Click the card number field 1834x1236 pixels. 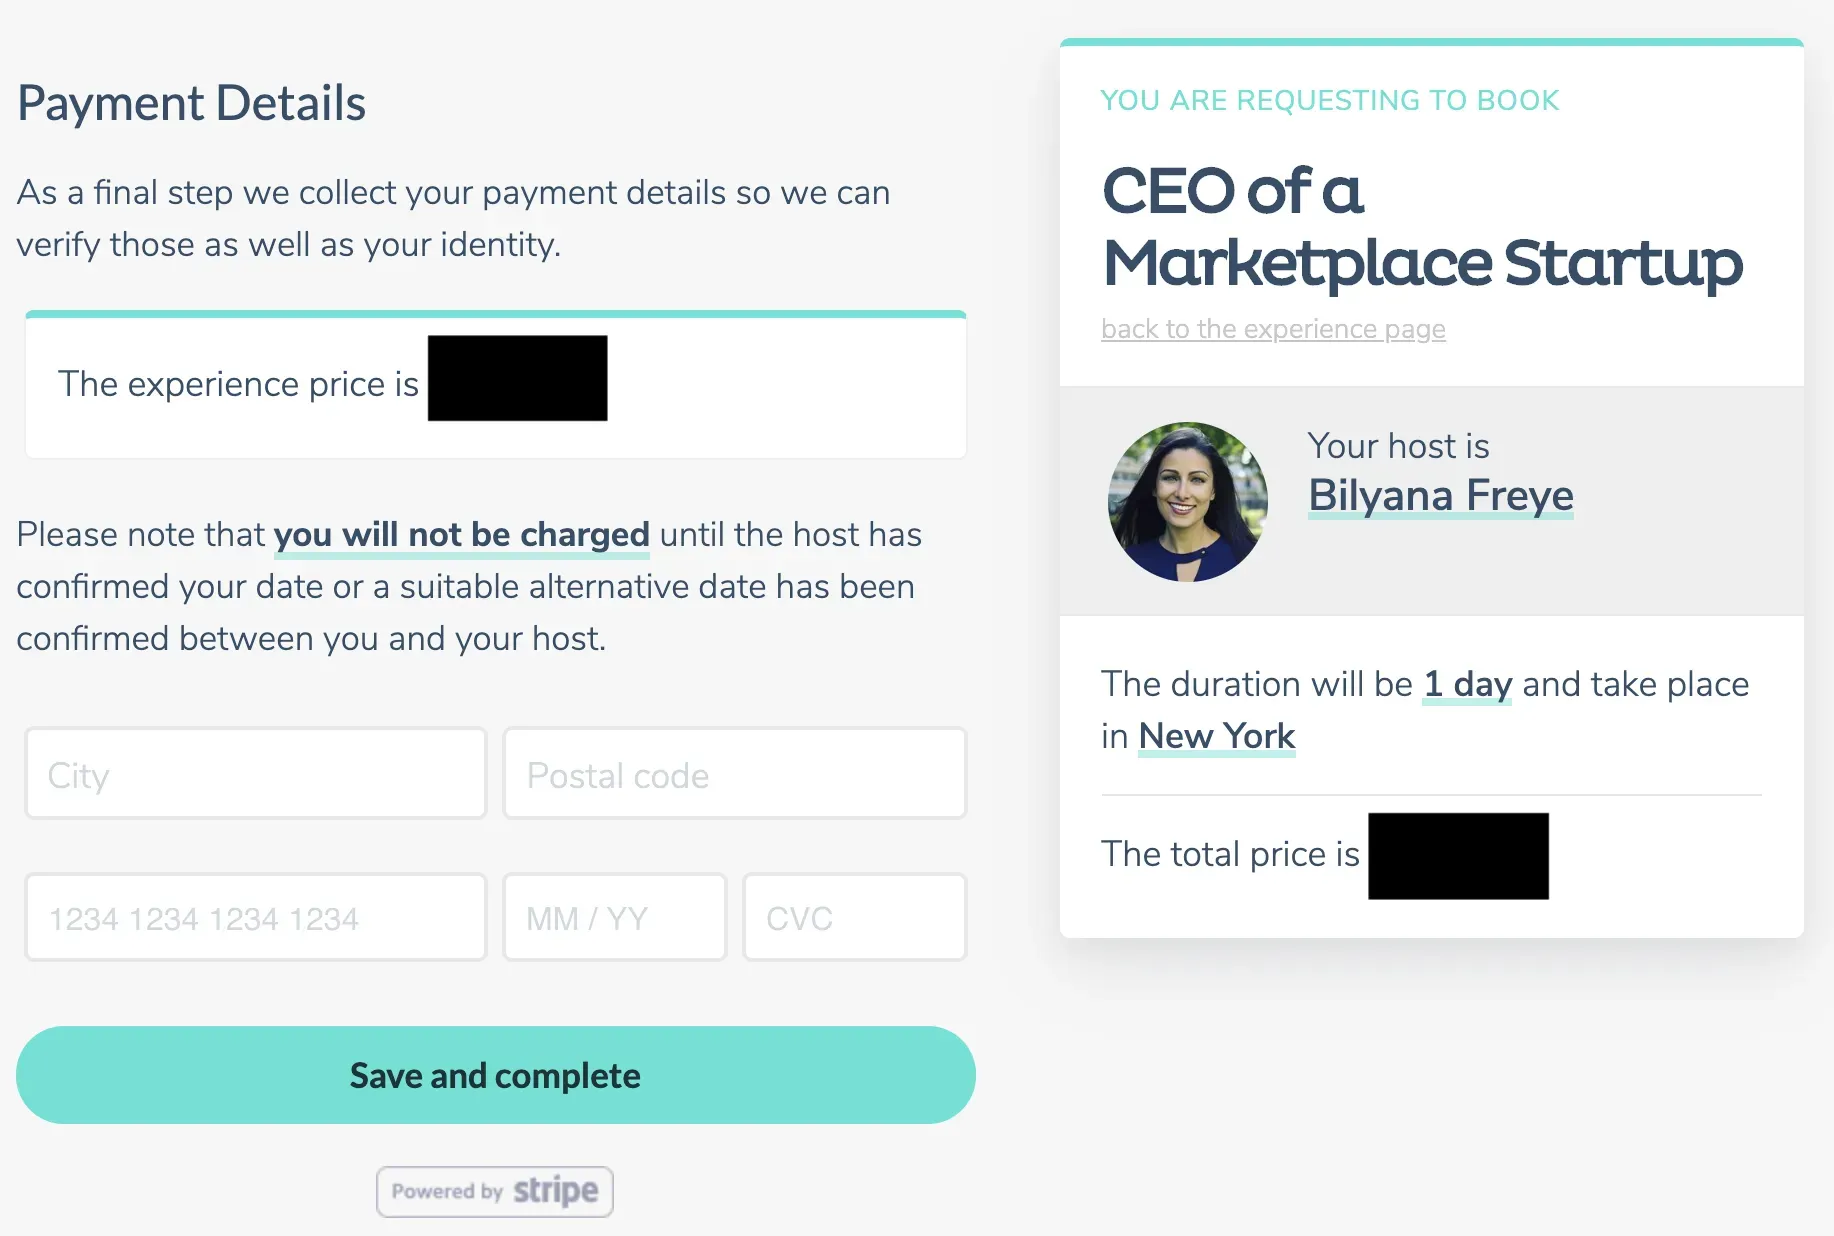[255, 918]
